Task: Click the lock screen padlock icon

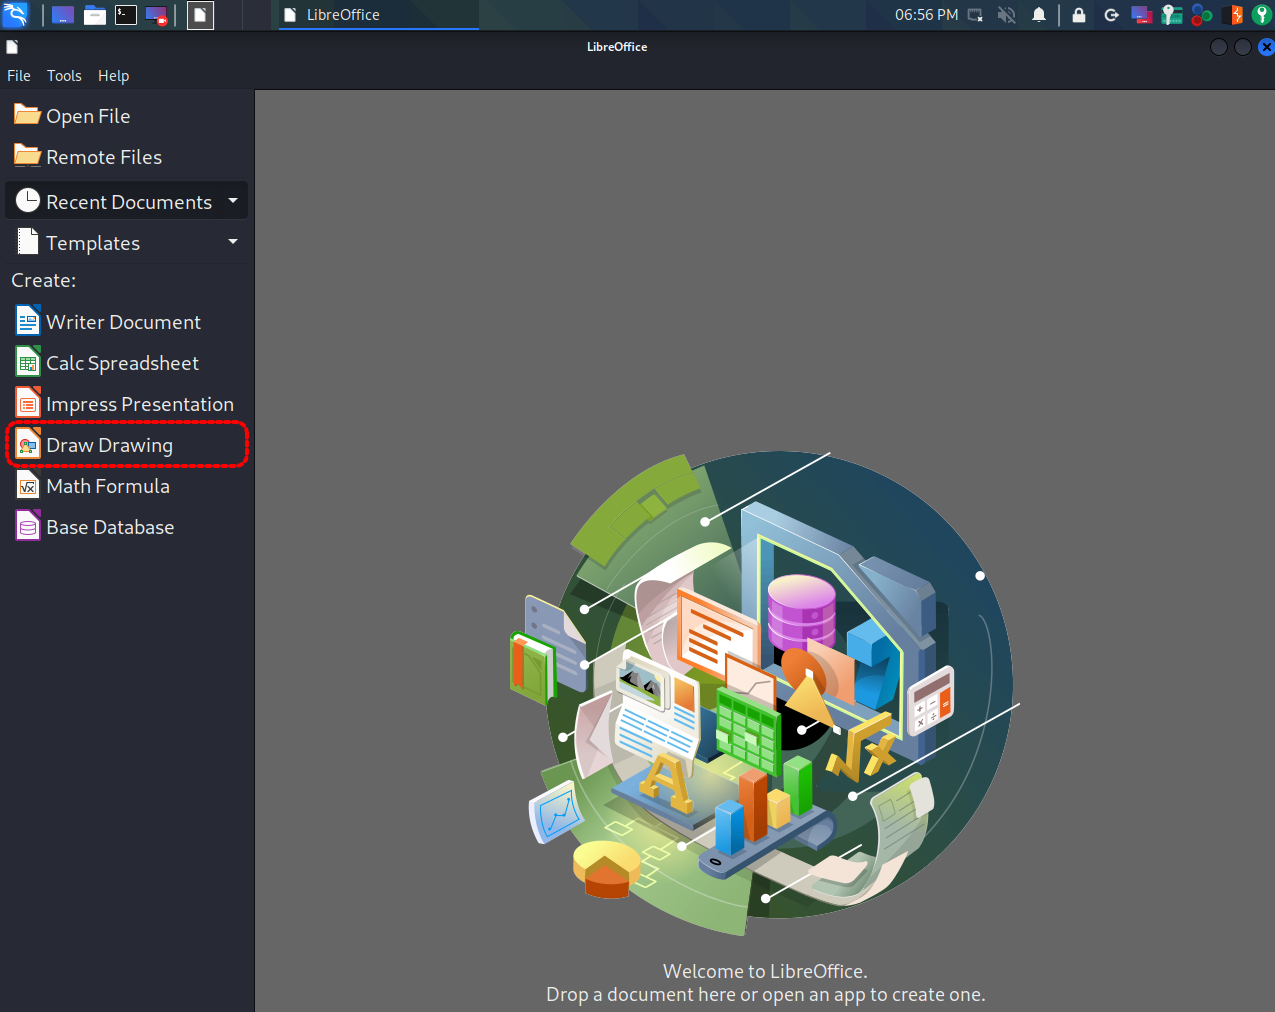Action: (1079, 15)
